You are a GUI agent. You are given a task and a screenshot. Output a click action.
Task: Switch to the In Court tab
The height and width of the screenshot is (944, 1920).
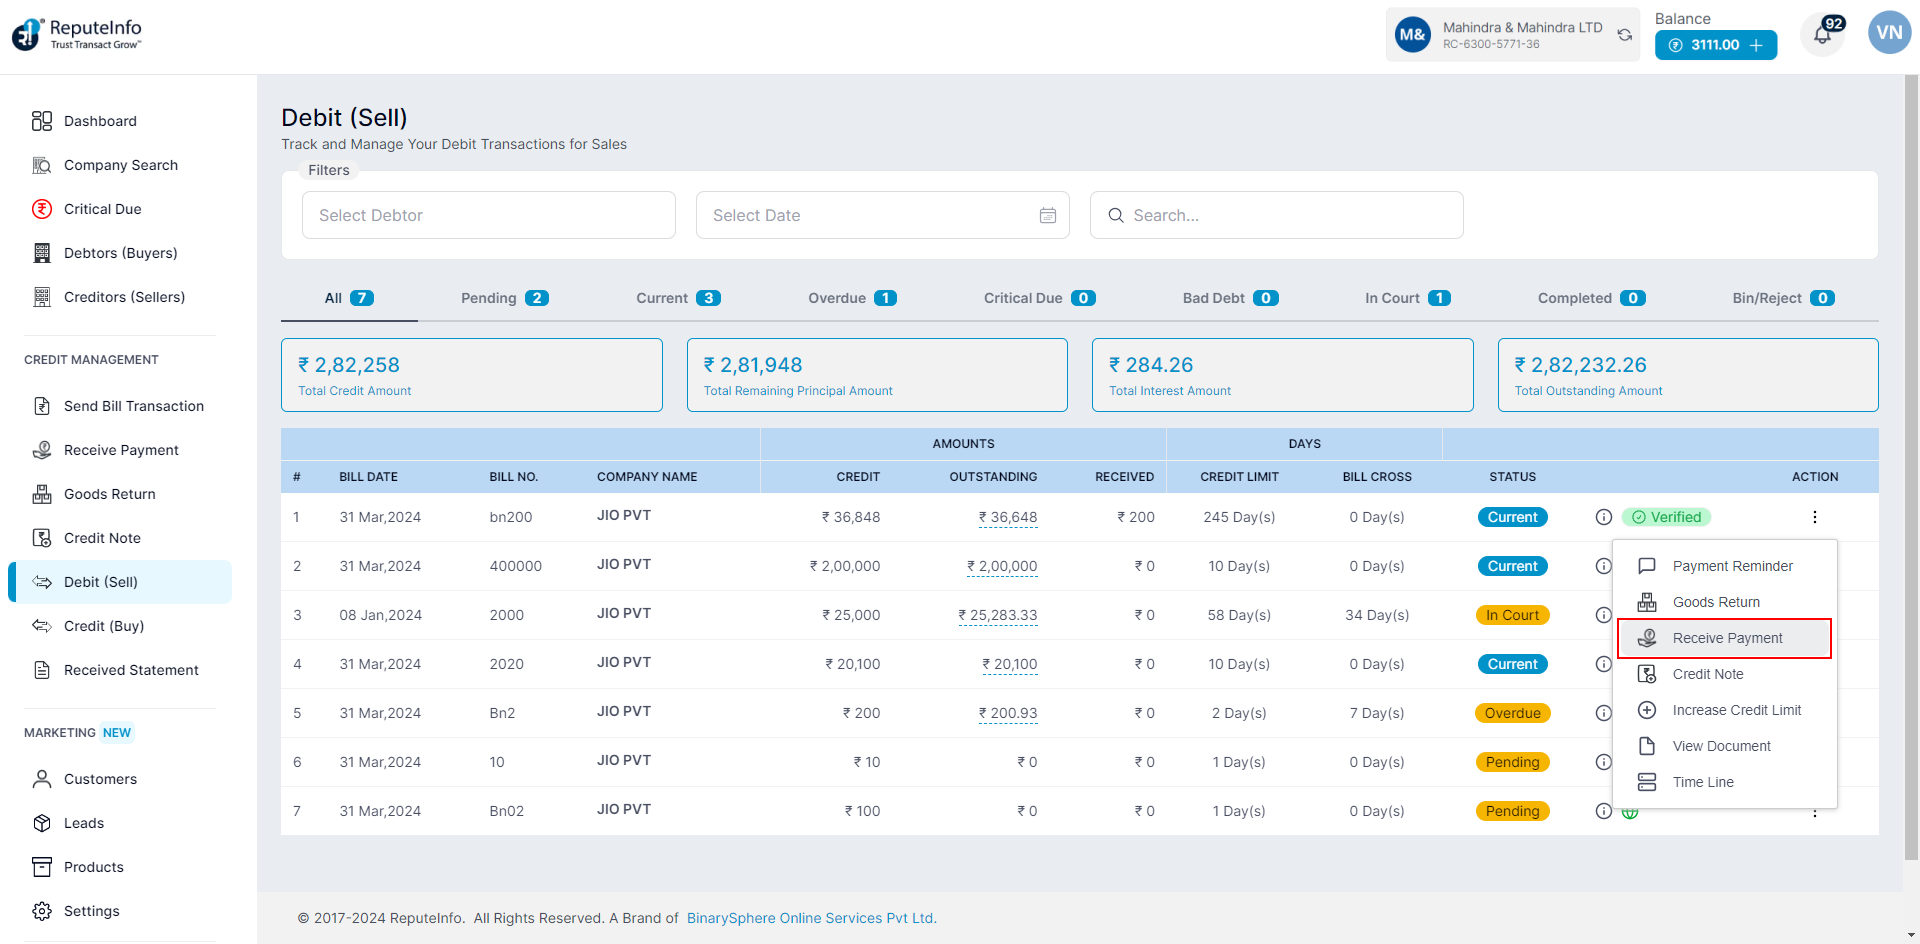[1407, 298]
